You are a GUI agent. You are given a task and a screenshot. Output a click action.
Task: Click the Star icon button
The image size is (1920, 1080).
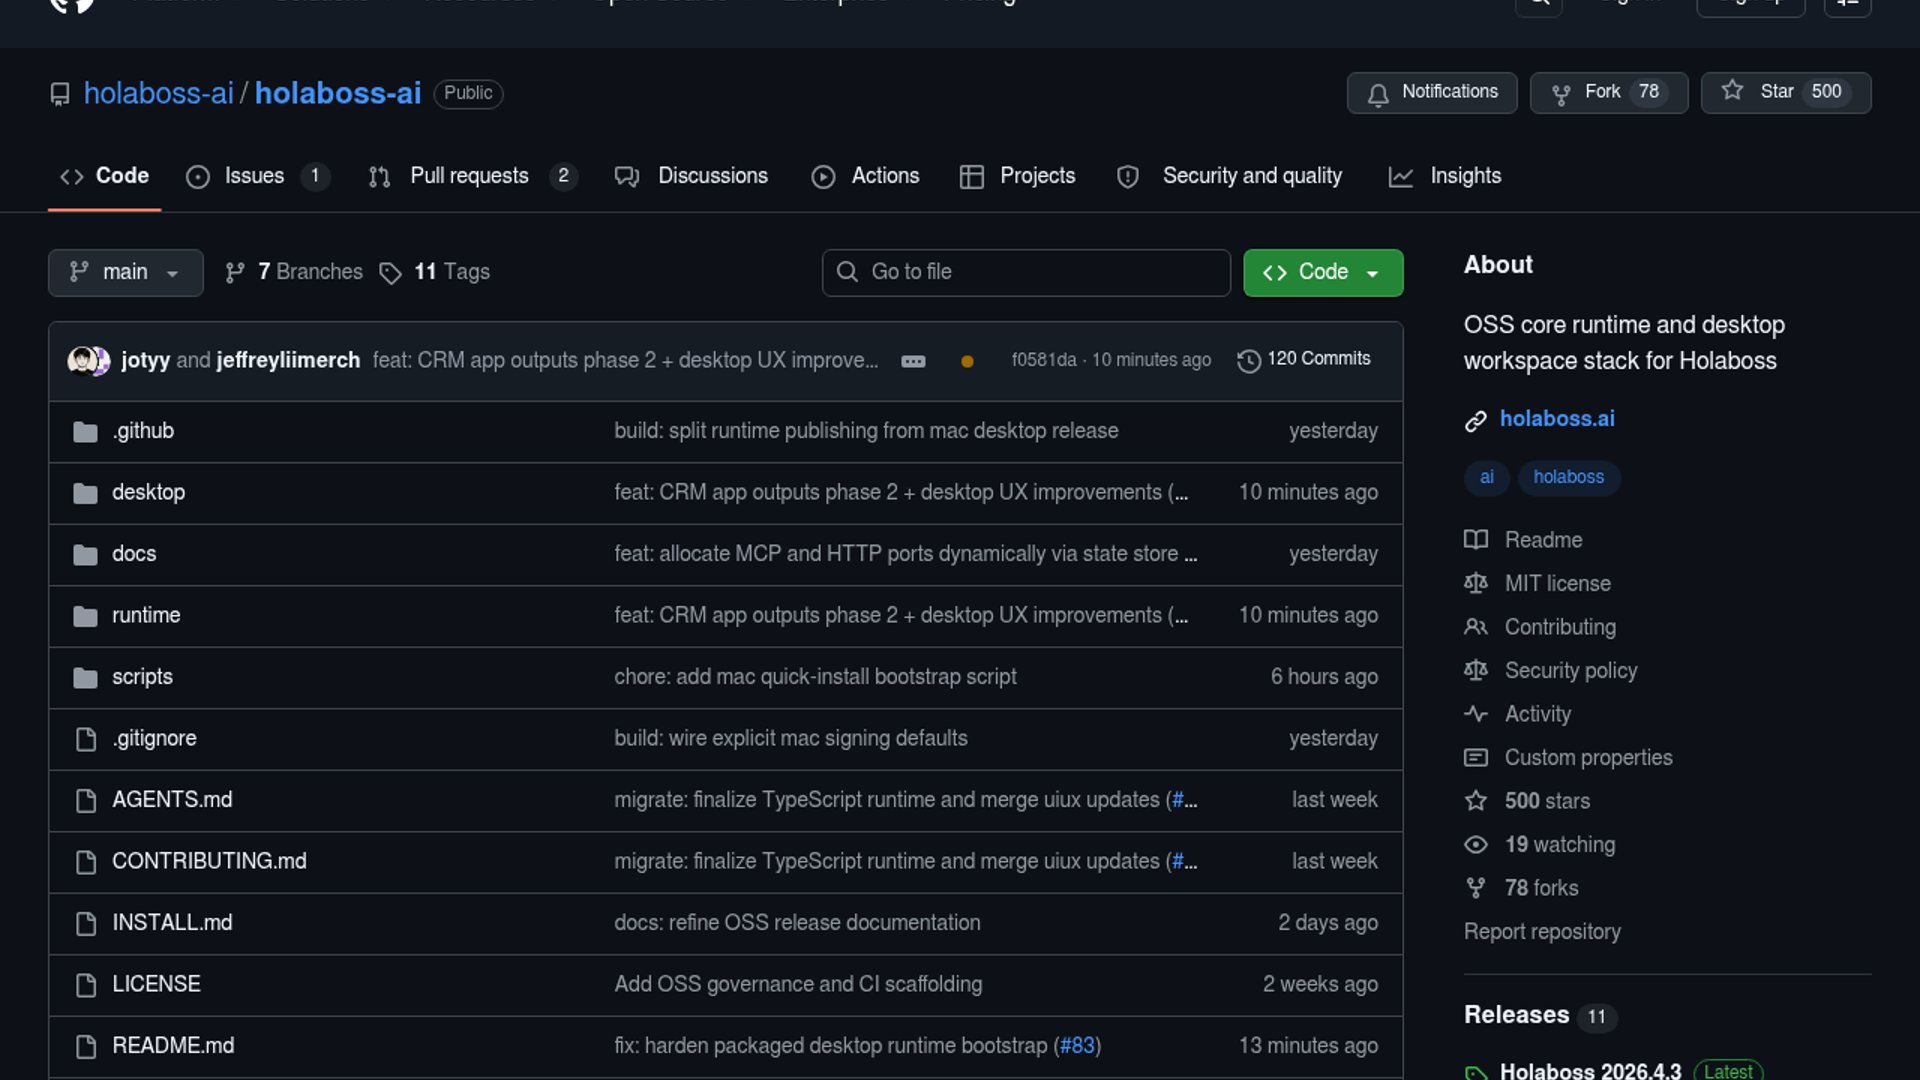tap(1732, 91)
